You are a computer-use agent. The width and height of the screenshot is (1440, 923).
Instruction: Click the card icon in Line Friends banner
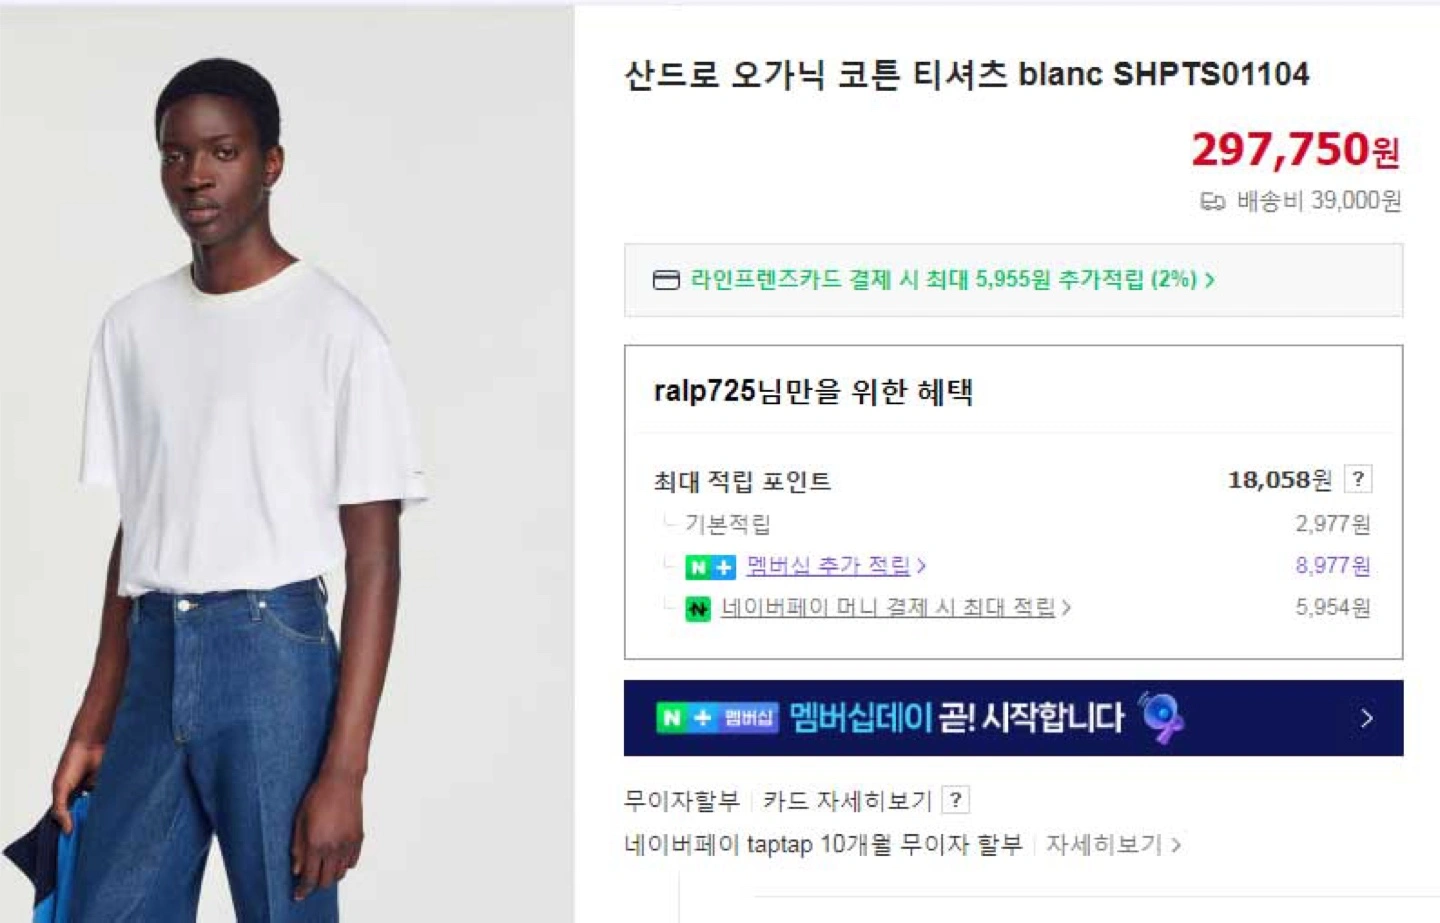666,280
